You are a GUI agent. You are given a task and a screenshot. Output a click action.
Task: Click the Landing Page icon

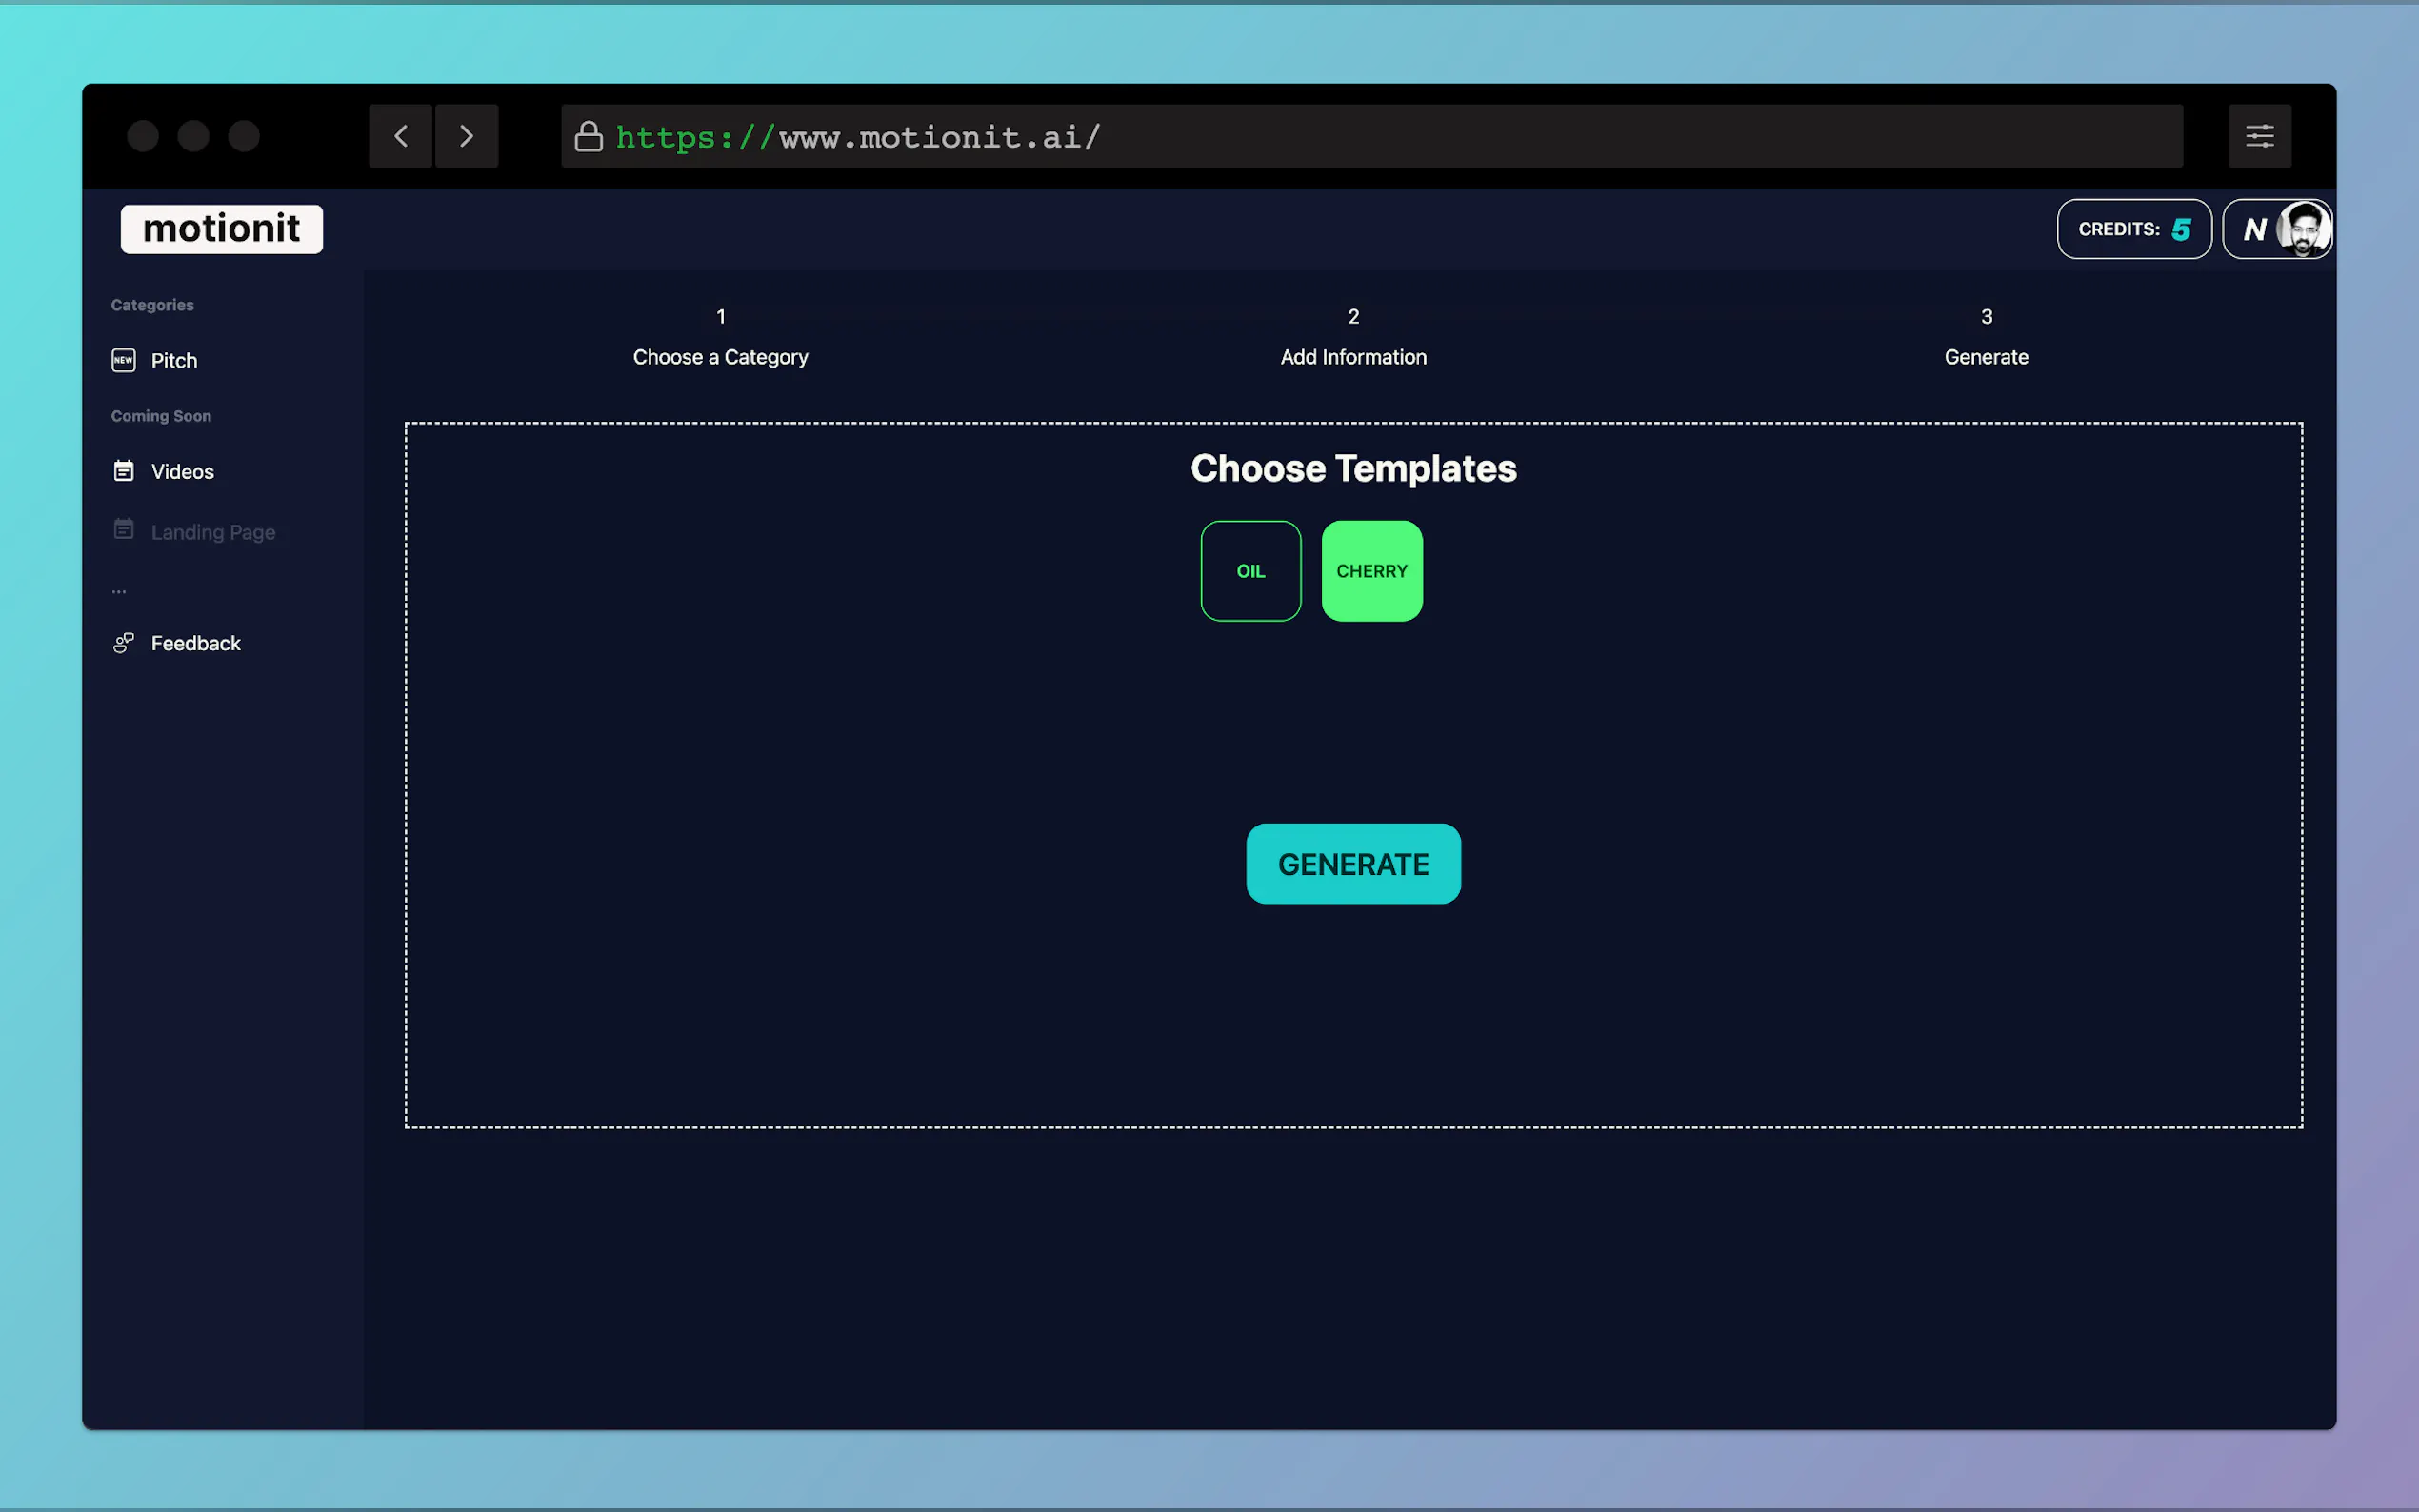click(122, 530)
